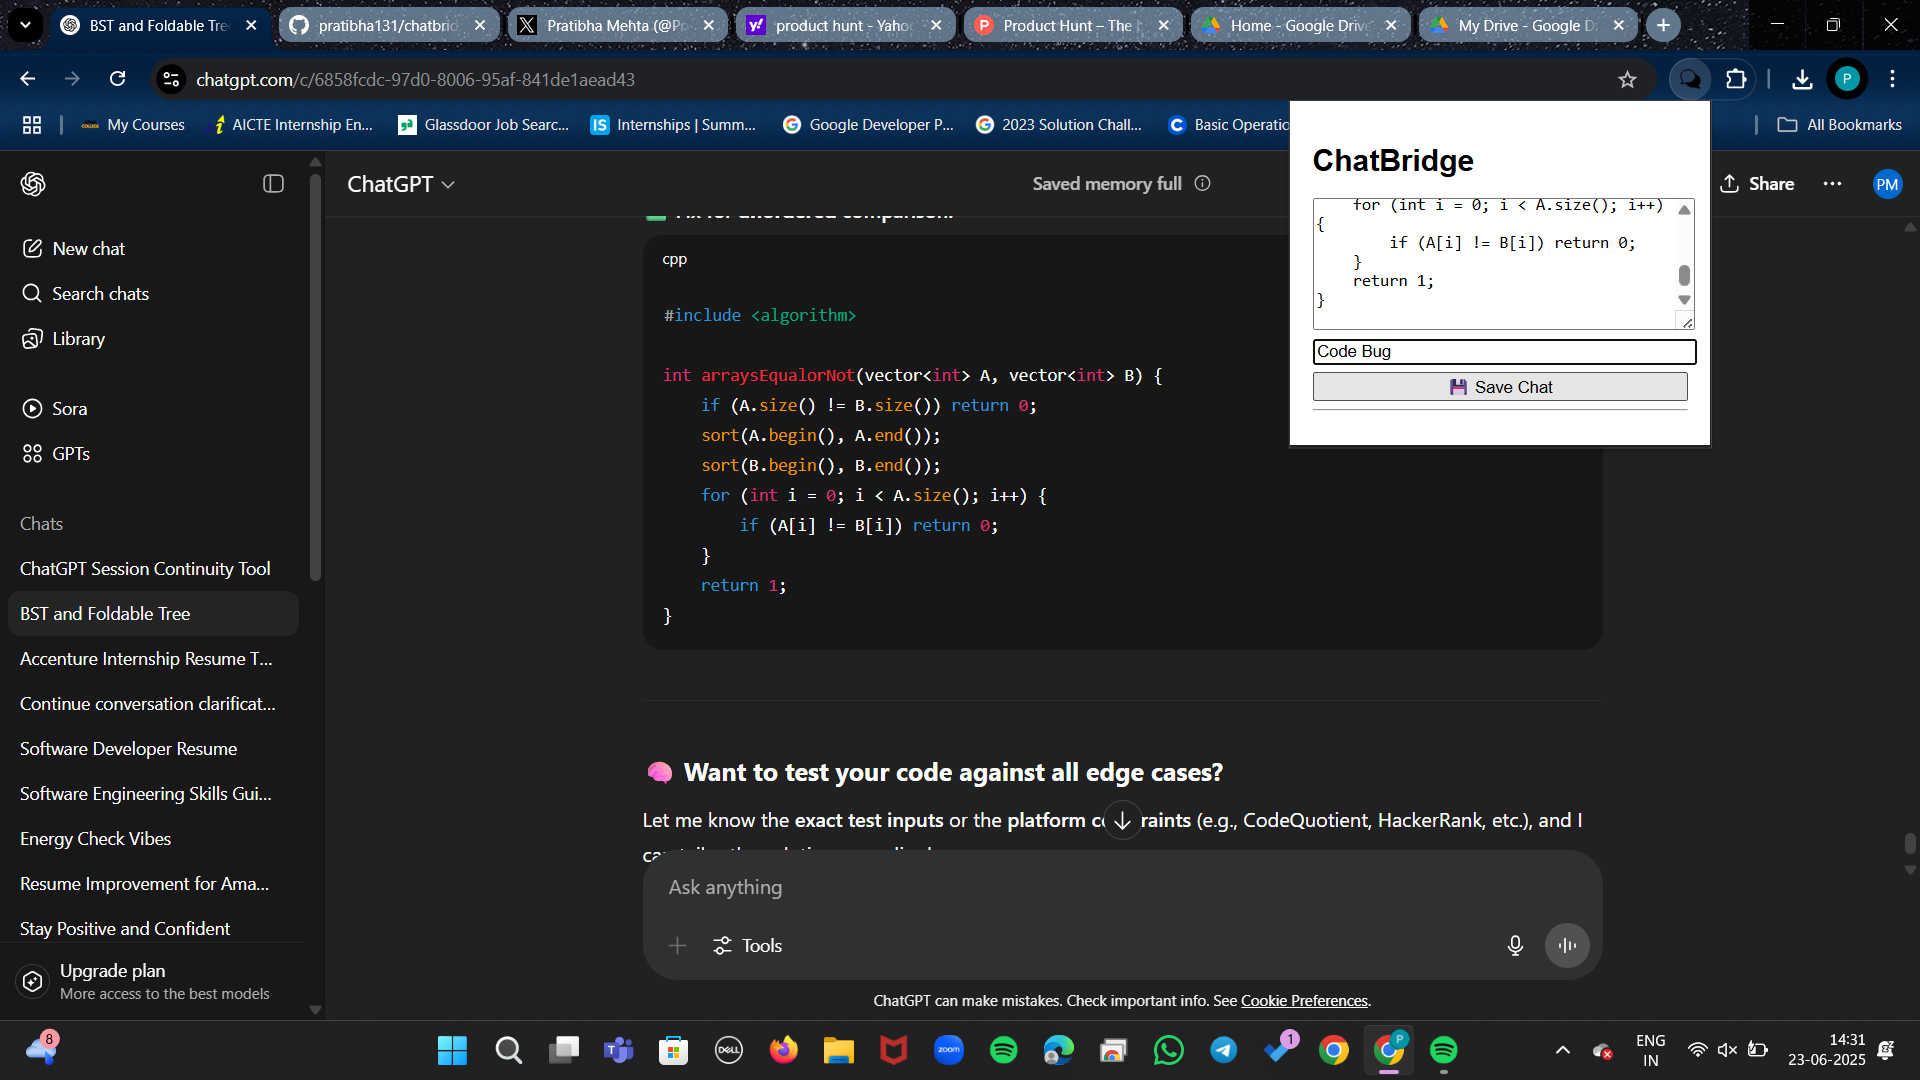Open the Windows Start menu
The height and width of the screenshot is (1080, 1920).
pyautogui.click(x=452, y=1050)
